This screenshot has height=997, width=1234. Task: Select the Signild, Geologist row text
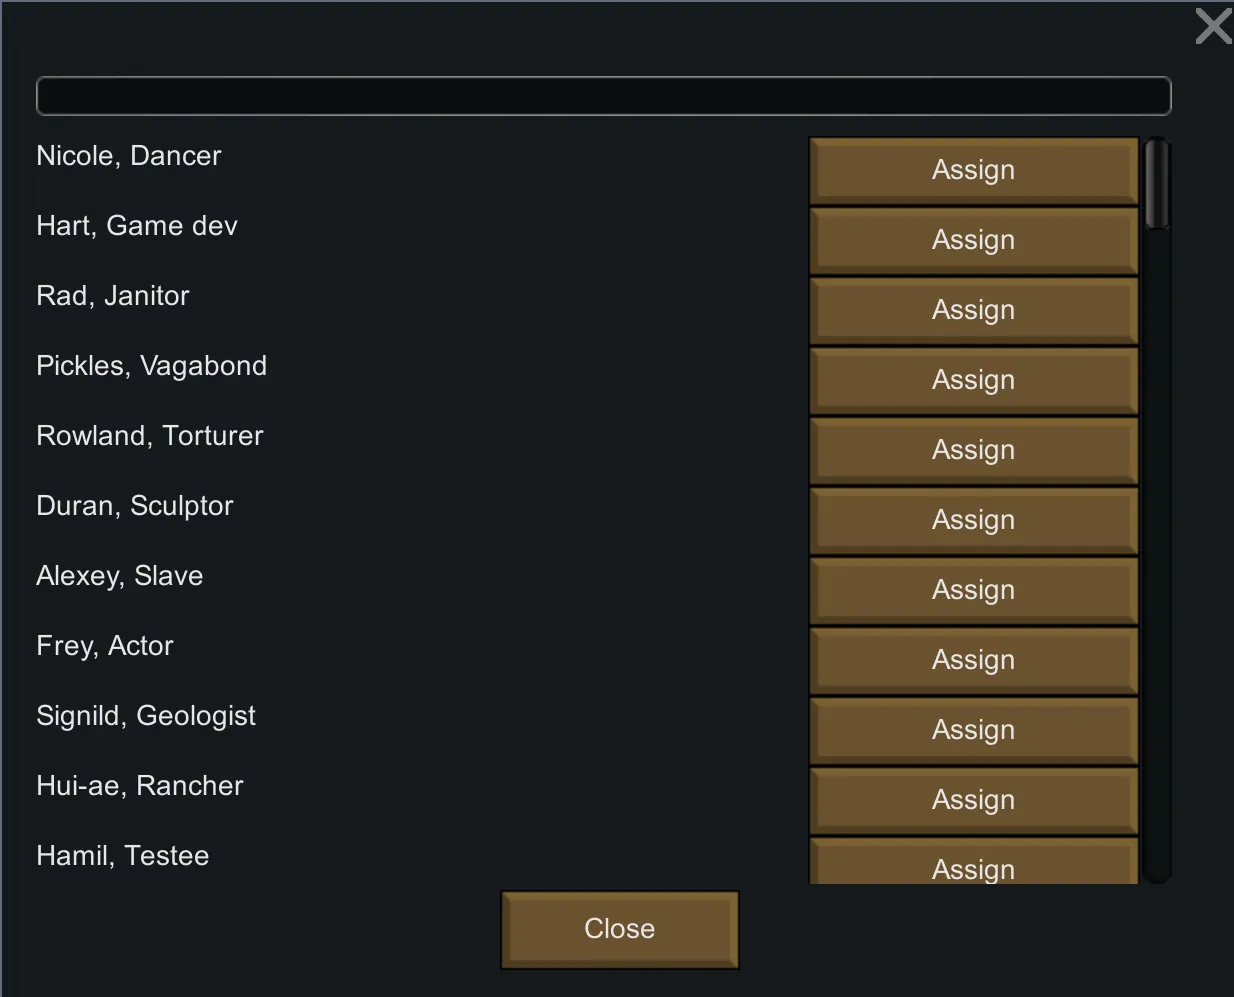[x=146, y=716]
